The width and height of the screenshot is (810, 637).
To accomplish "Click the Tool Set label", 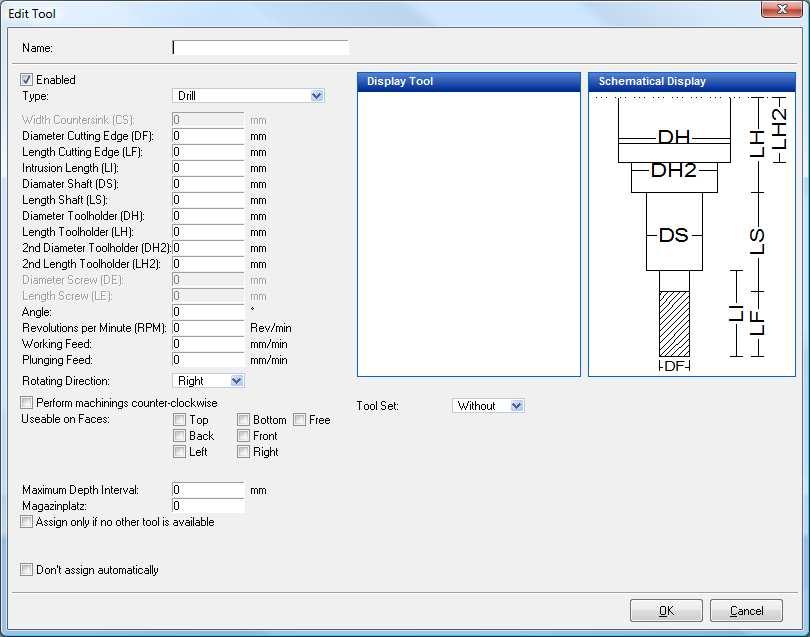I will 377,406.
